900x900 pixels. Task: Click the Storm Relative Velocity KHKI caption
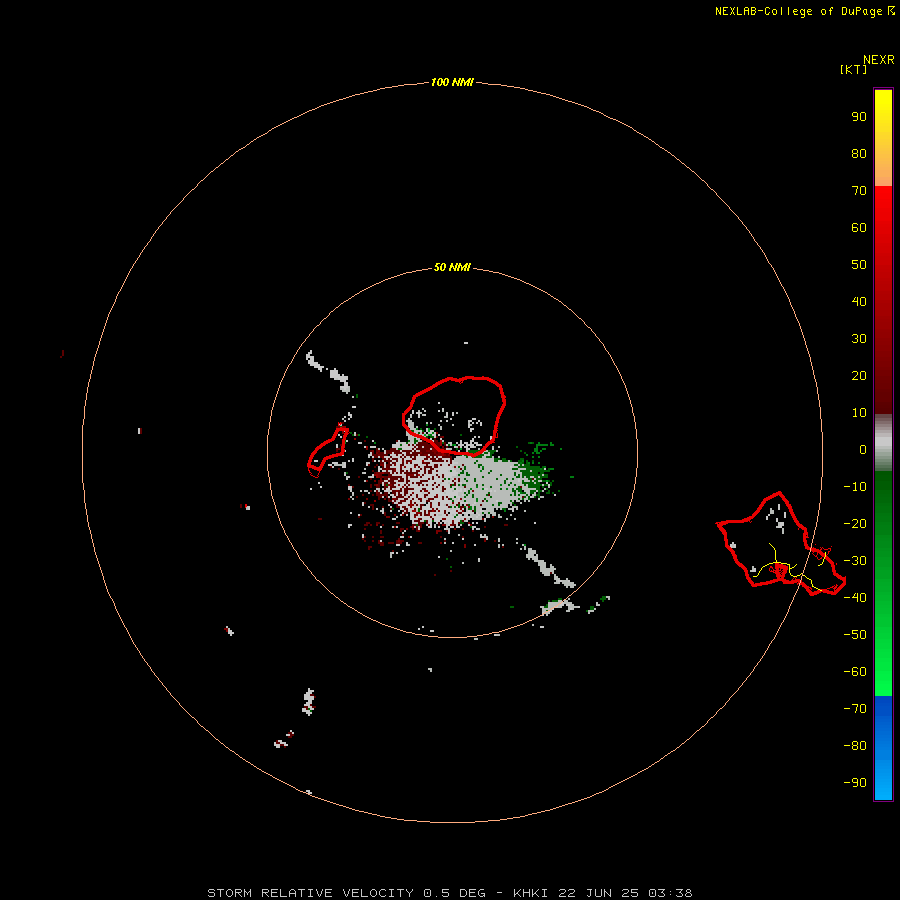coord(449,893)
